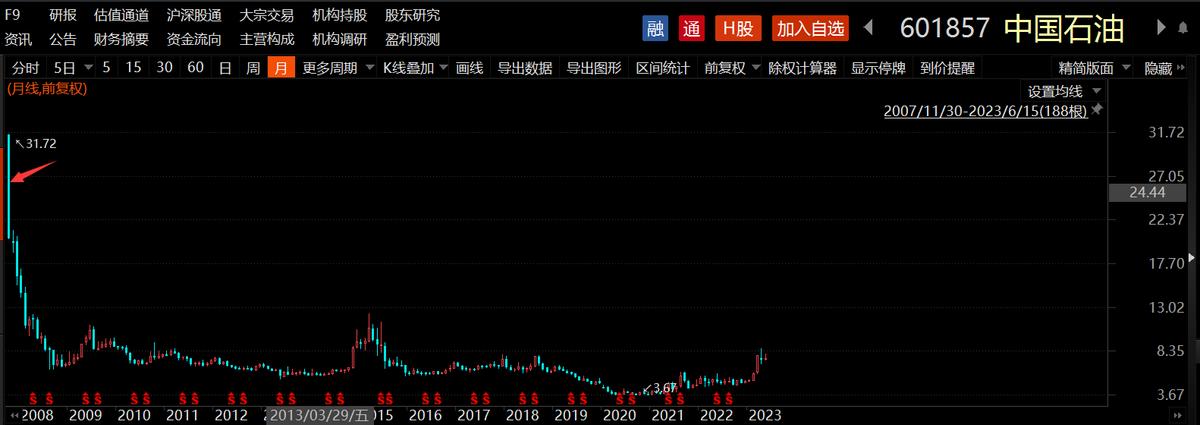Pin the date range with pin icon
The width and height of the screenshot is (1200, 425).
click(x=1096, y=109)
